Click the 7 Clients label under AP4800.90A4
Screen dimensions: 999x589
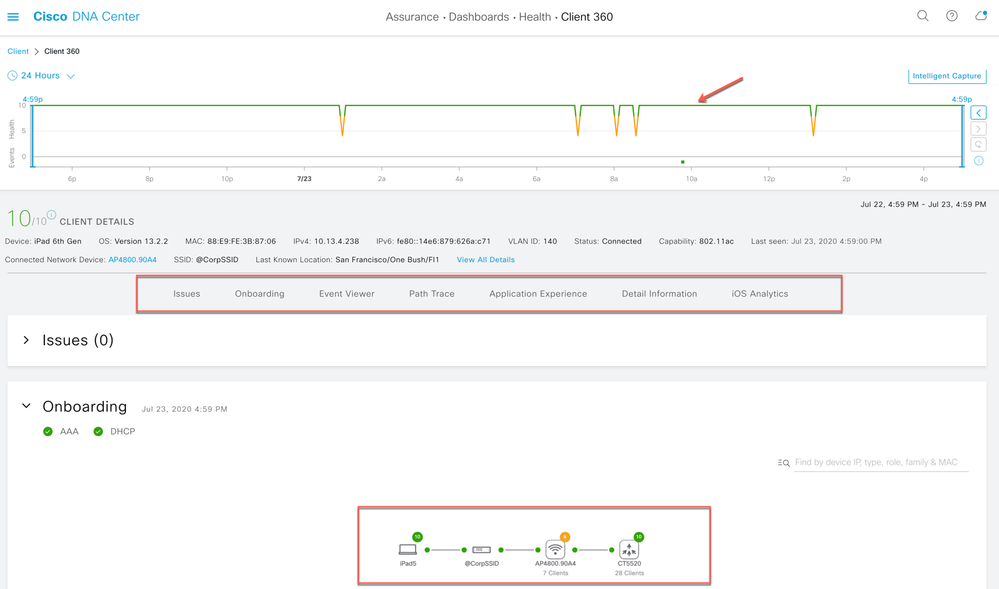556,573
